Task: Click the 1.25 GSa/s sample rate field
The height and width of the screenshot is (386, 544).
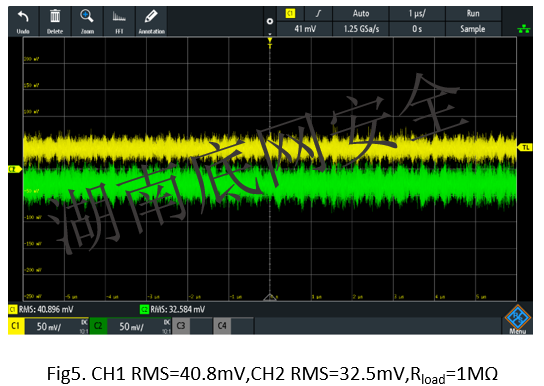Action: [x=360, y=29]
